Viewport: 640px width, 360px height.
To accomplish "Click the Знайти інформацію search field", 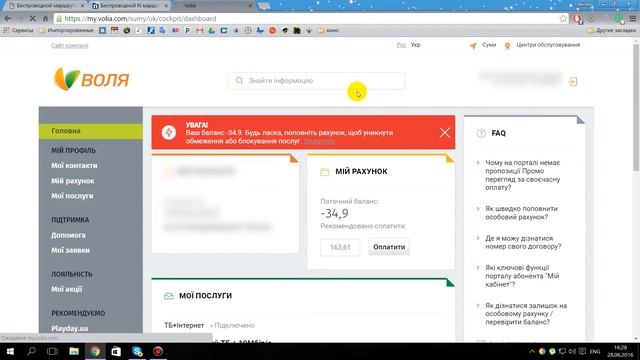I will point(316,81).
